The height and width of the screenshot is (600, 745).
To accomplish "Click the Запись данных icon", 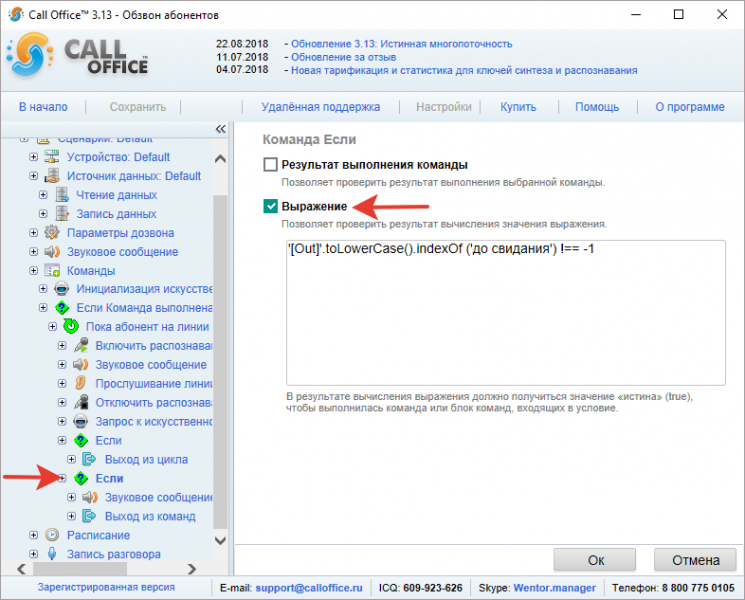I will tap(62, 214).
